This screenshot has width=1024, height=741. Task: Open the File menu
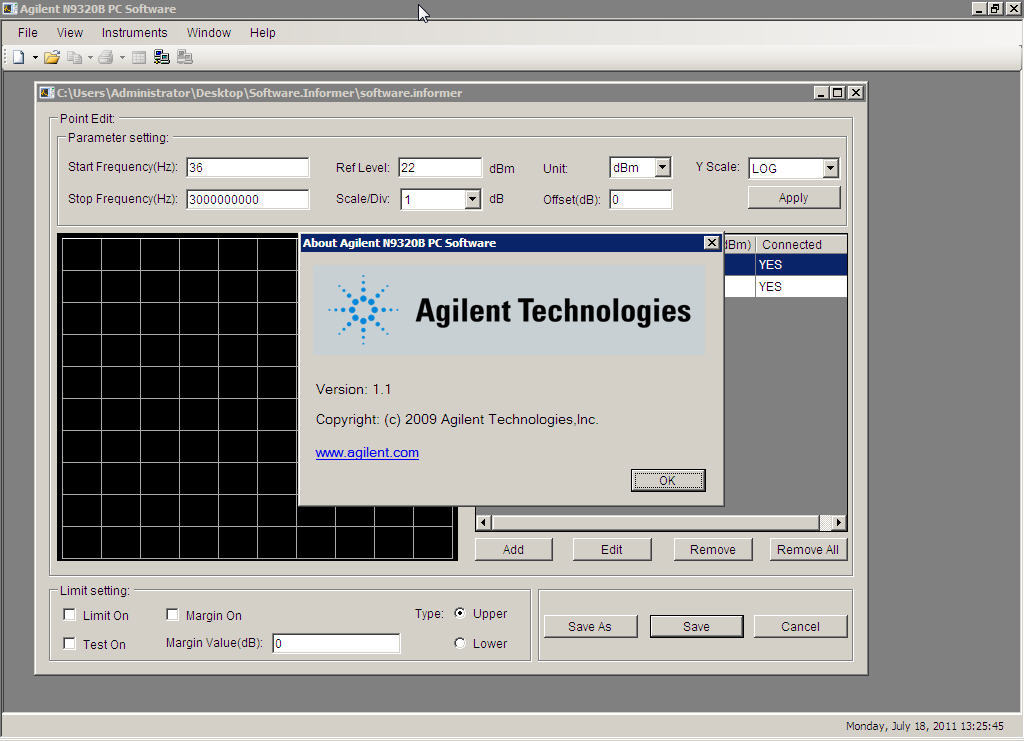pyautogui.click(x=27, y=33)
